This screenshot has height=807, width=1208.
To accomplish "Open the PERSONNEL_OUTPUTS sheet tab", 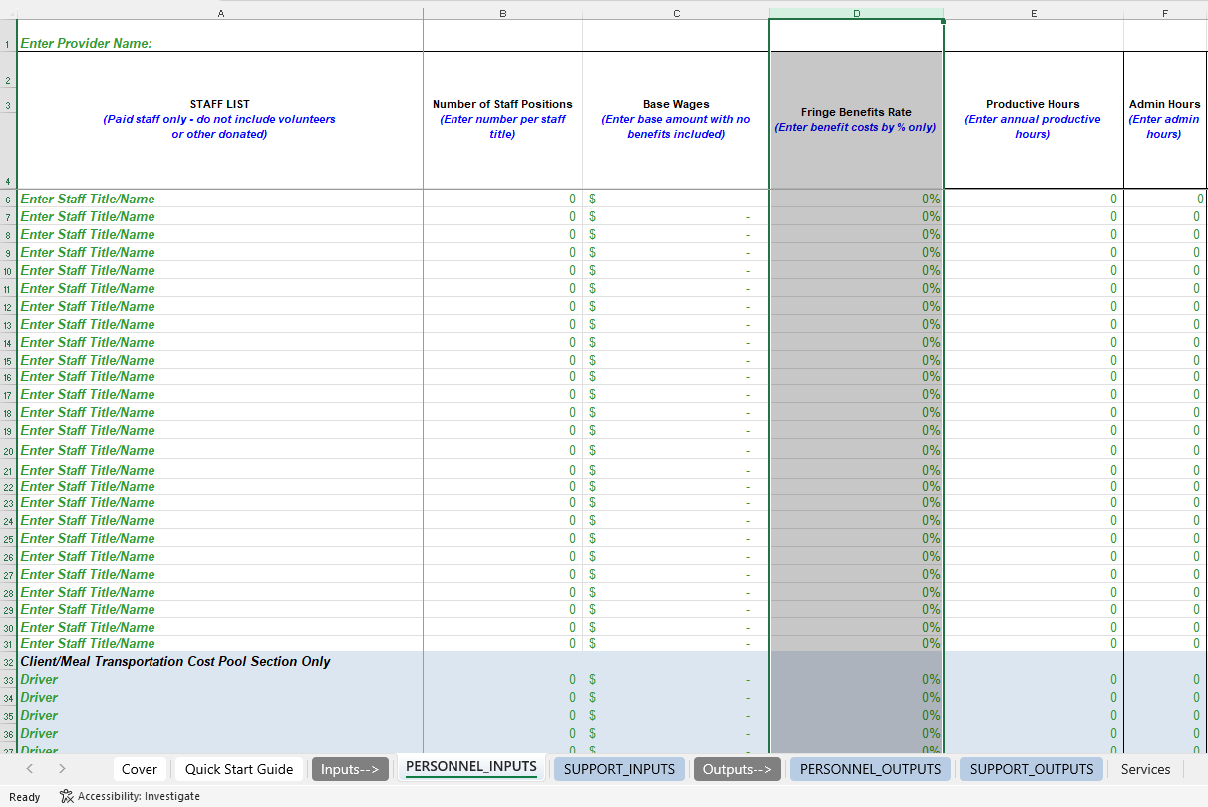I will click(x=870, y=769).
